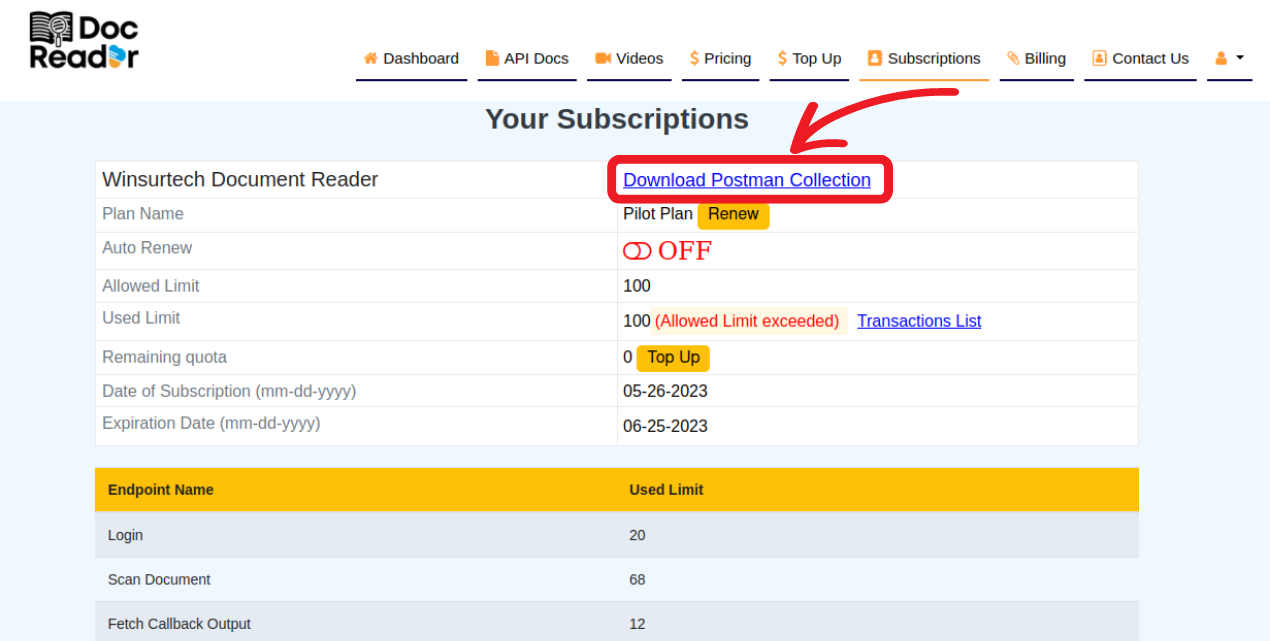Viewport: 1270px width, 641px height.
Task: Click the dollar icon beside Pricing
Action: coord(695,58)
